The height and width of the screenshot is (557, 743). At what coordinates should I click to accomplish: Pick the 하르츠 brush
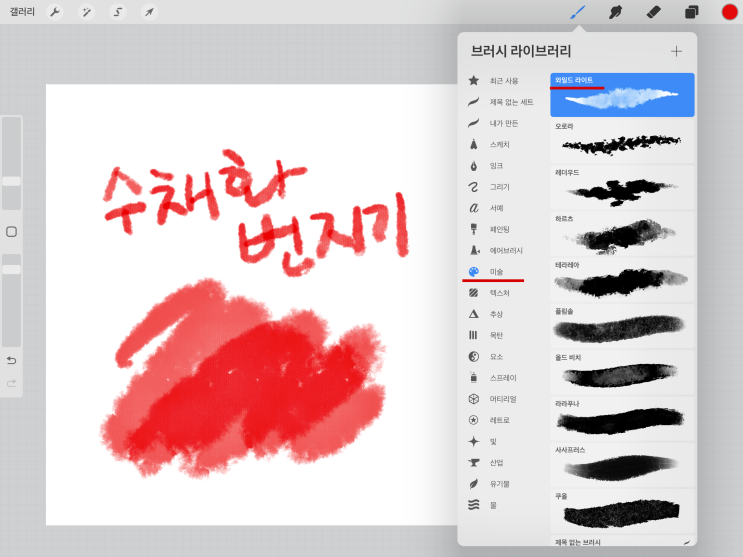(x=622, y=233)
